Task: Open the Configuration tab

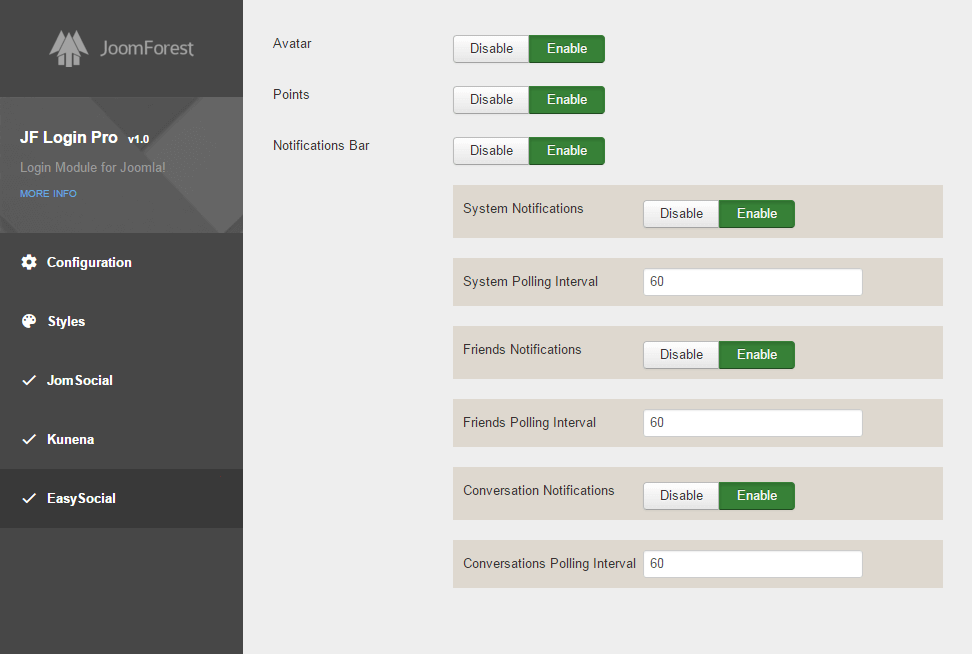Action: [89, 262]
